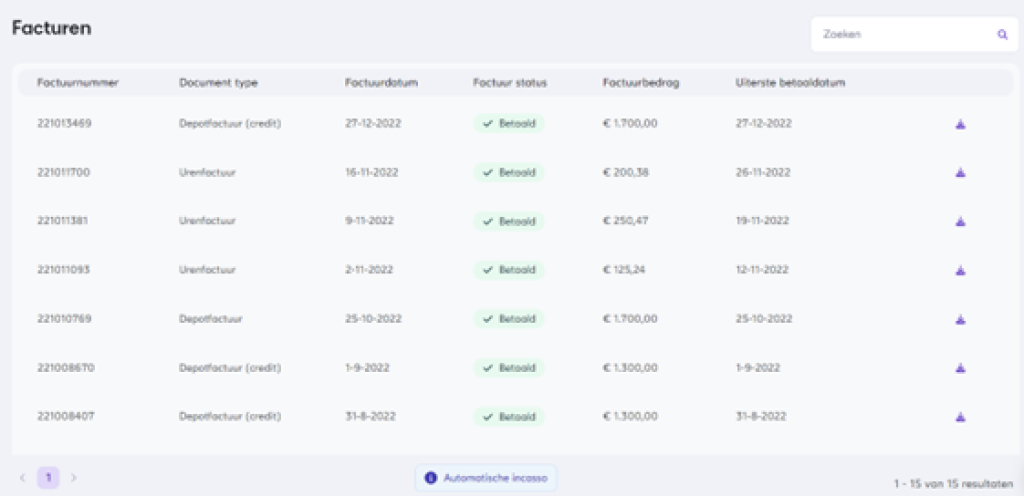This screenshot has width=1024, height=496.
Task: Sort by Factuurdatum column header
Action: click(381, 82)
